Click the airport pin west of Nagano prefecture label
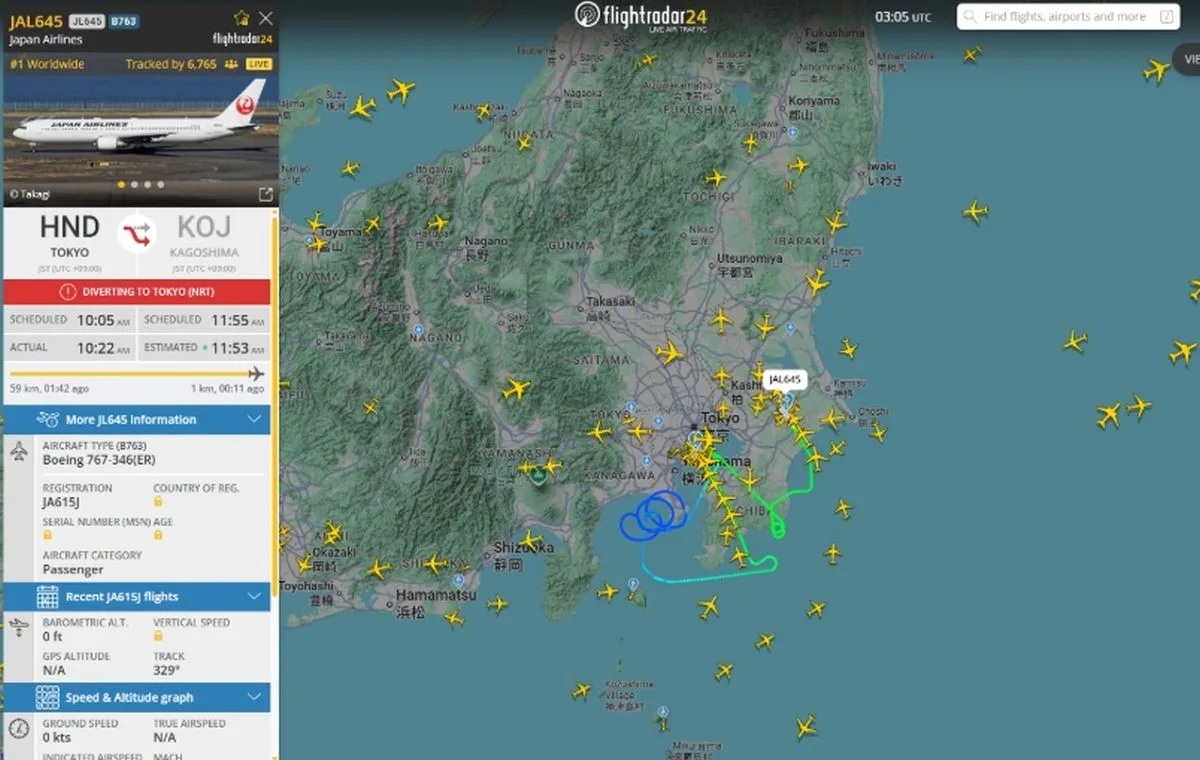Screen dimensions: 1200x760 point(418,330)
